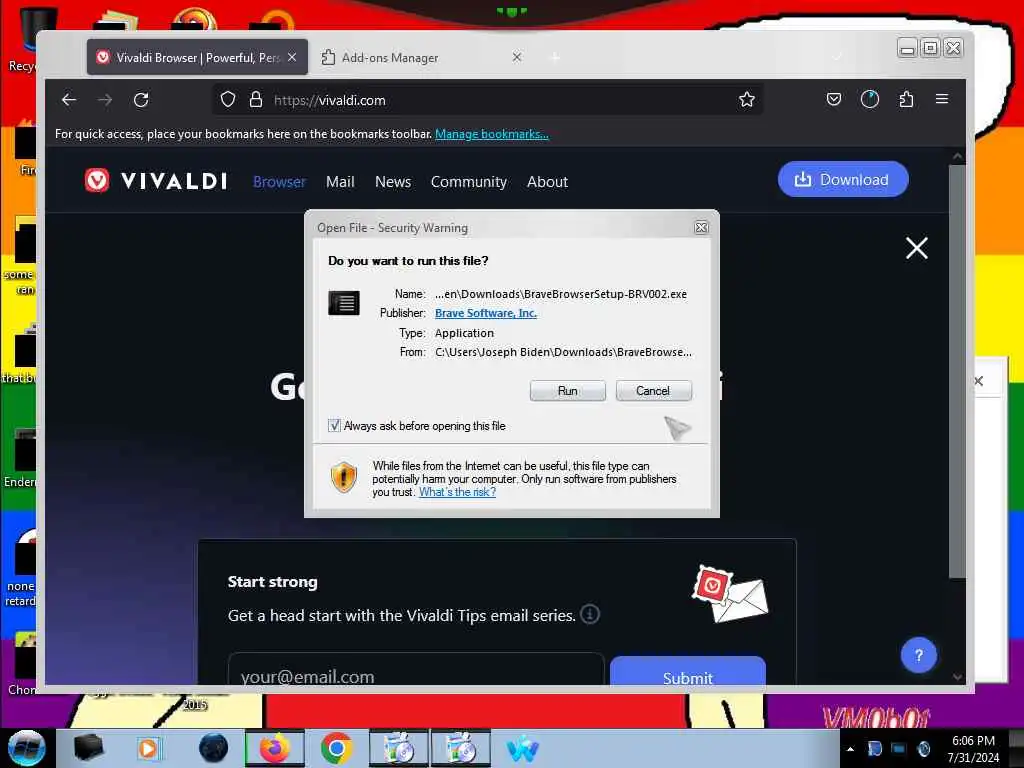This screenshot has width=1024, height=768.
Task: Open the Firefox account circle icon
Action: tap(869, 99)
